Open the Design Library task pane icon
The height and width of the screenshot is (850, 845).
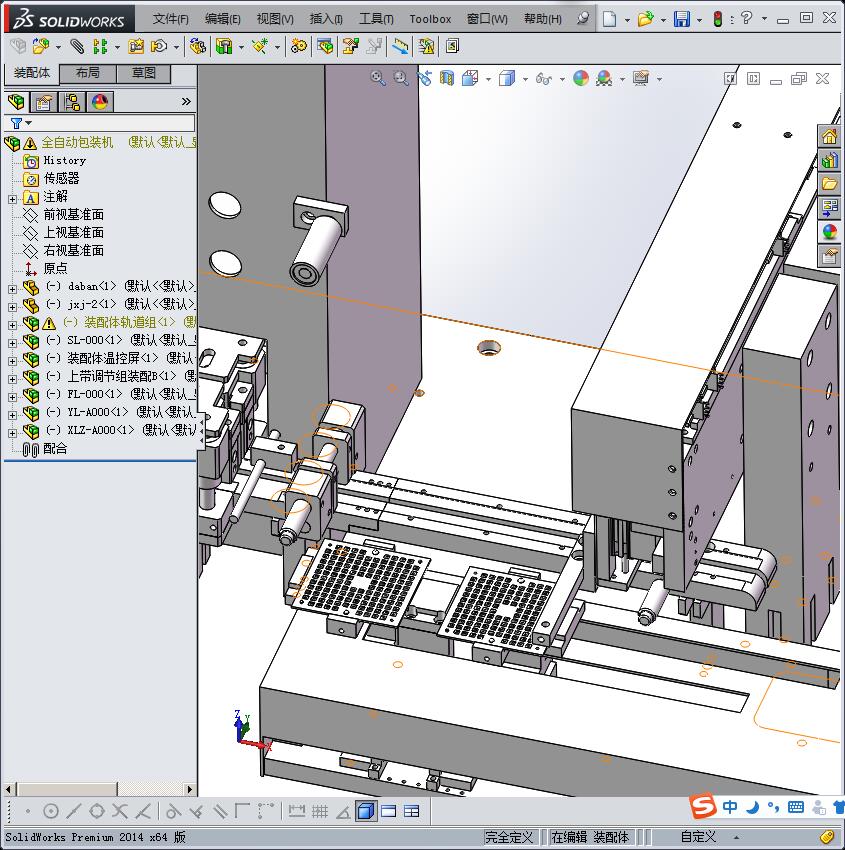click(829, 160)
